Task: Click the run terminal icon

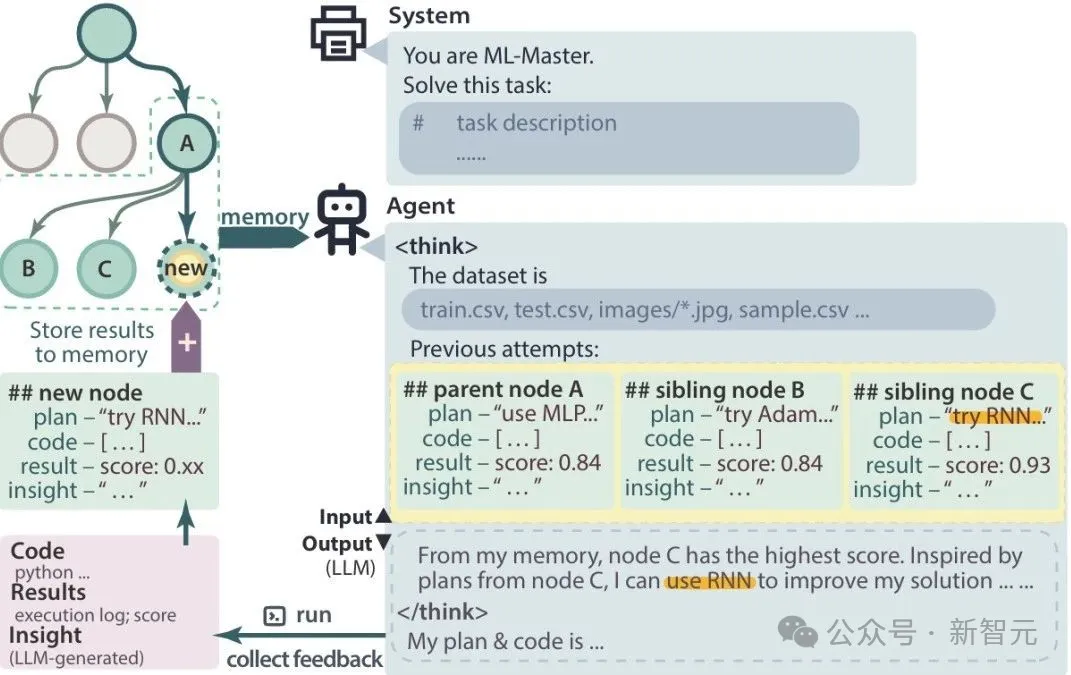Action: [274, 616]
